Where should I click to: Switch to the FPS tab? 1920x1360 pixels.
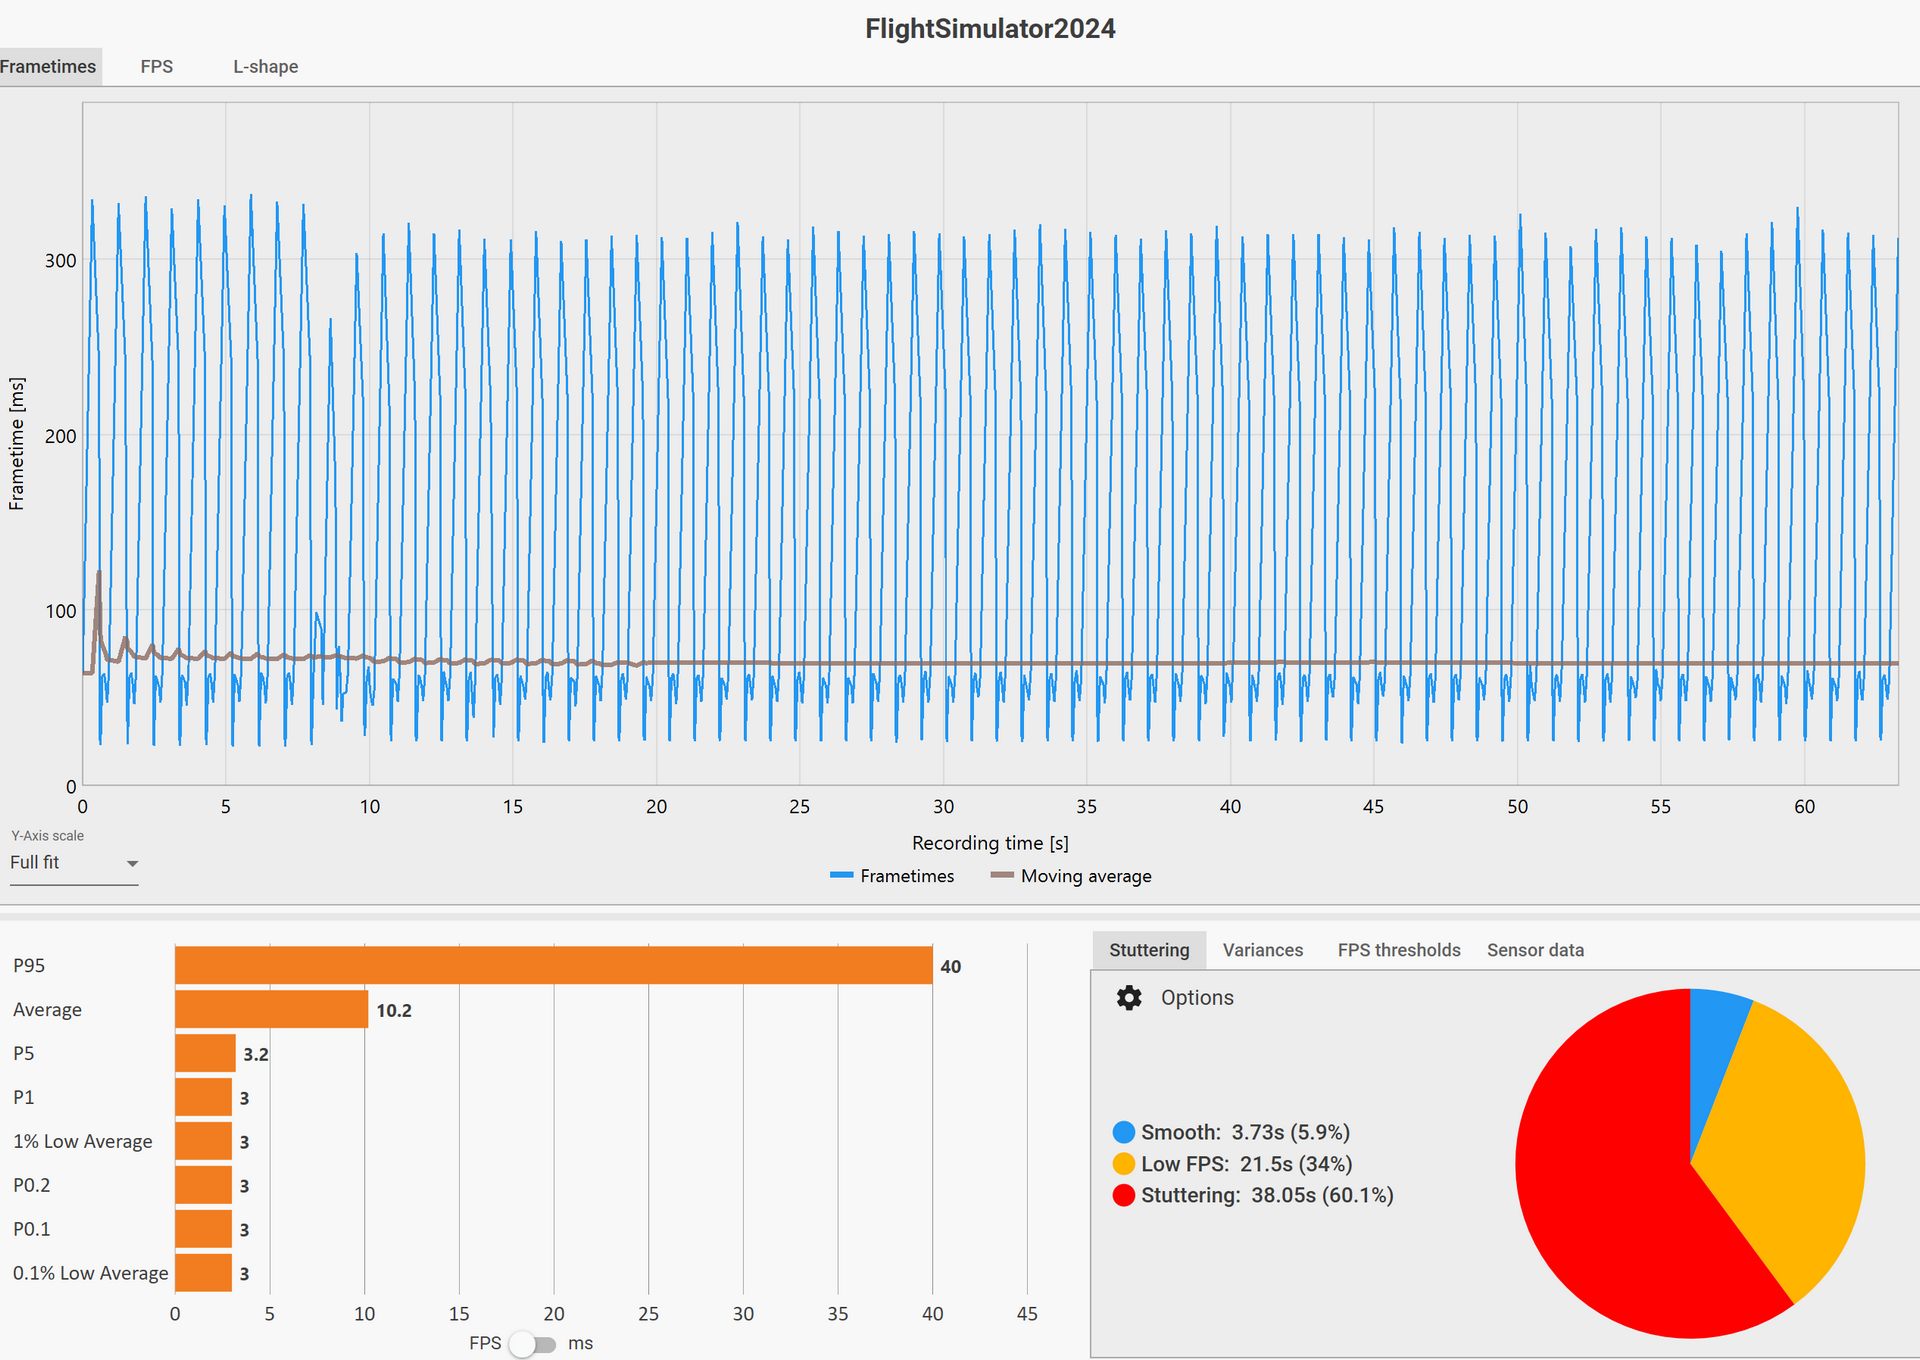point(156,67)
